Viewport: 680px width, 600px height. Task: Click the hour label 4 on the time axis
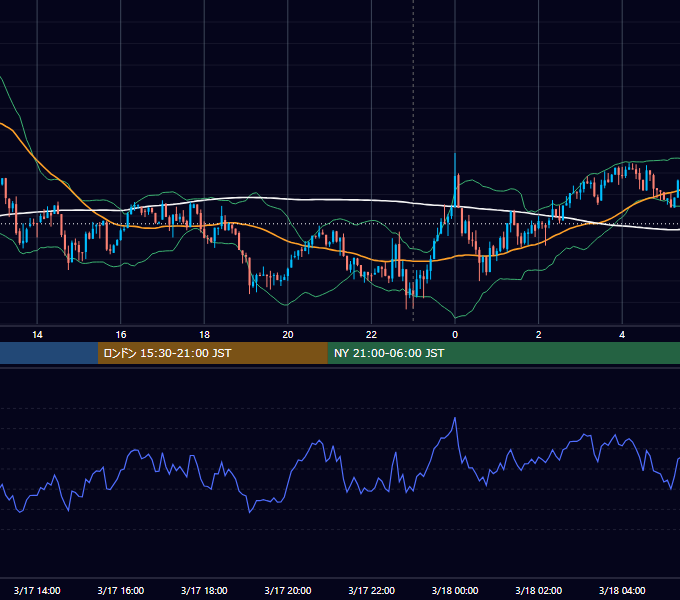(x=622, y=335)
